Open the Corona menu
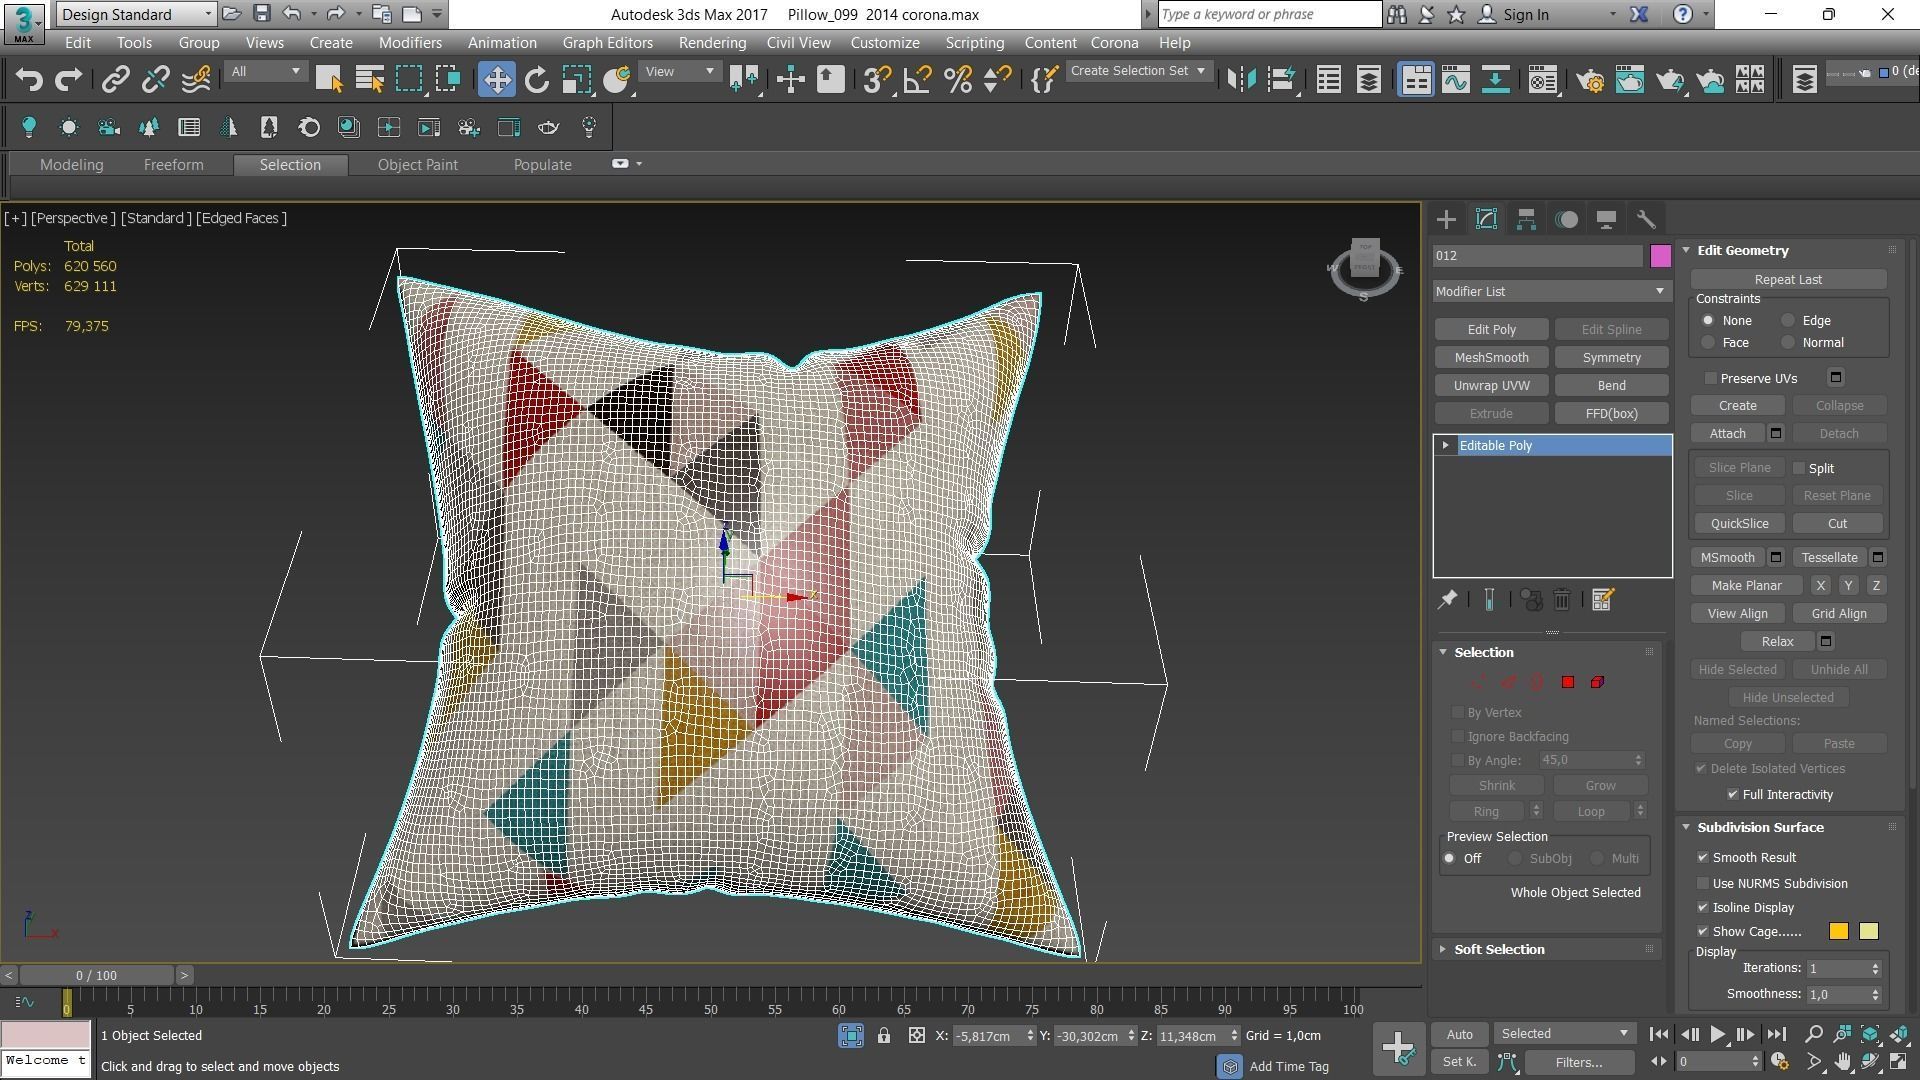1920x1080 pixels. (1114, 43)
